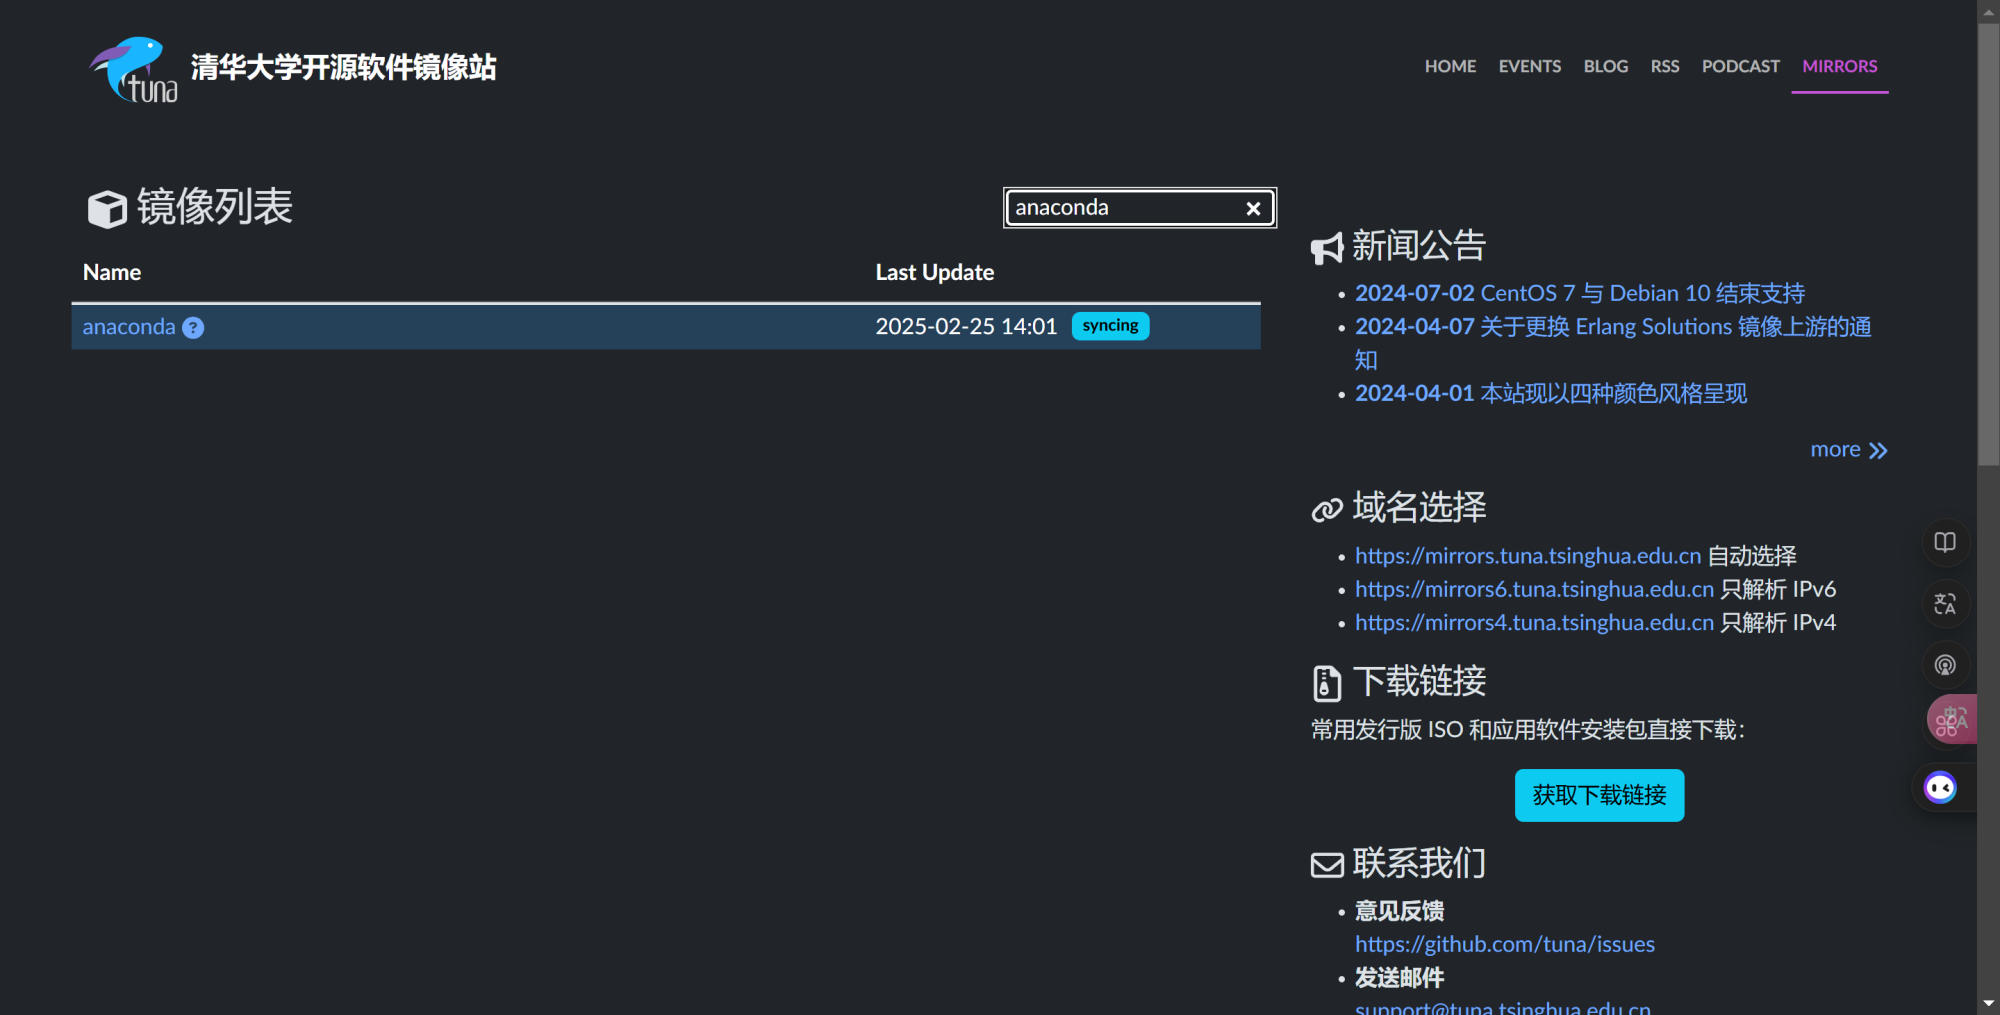Go to the HOME nav item

click(x=1450, y=66)
